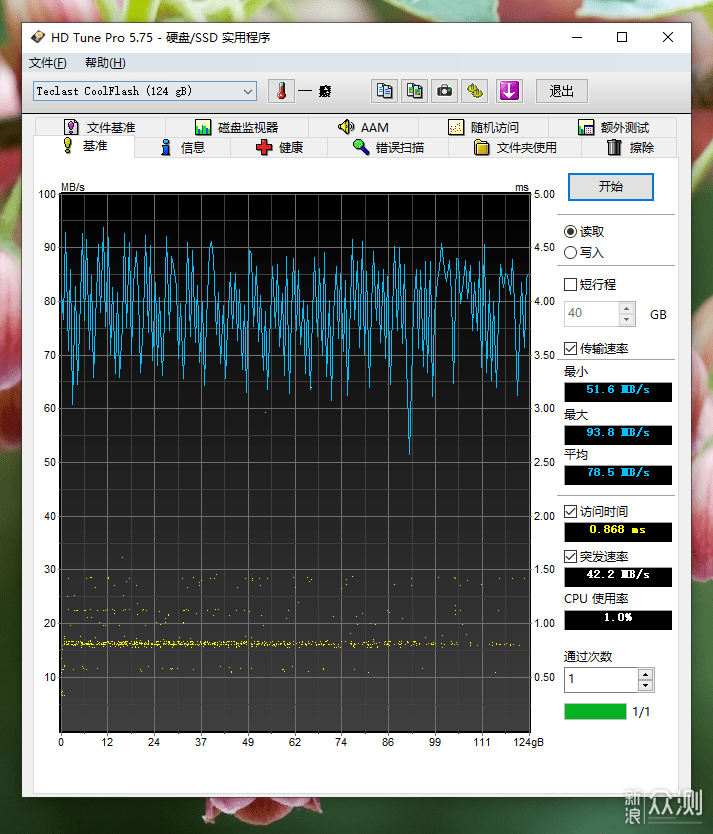The height and width of the screenshot is (834, 713).
Task: Toggle the 传输速率 checkbox
Action: coord(571,348)
